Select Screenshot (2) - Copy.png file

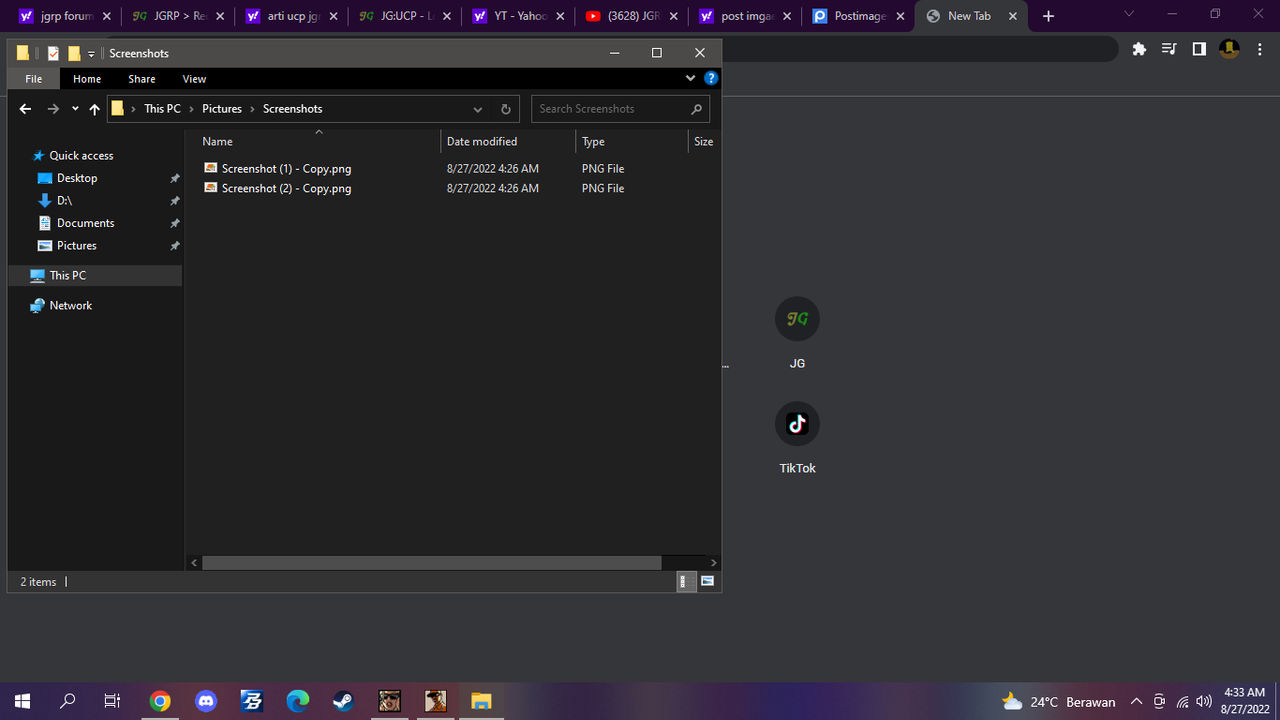point(286,188)
